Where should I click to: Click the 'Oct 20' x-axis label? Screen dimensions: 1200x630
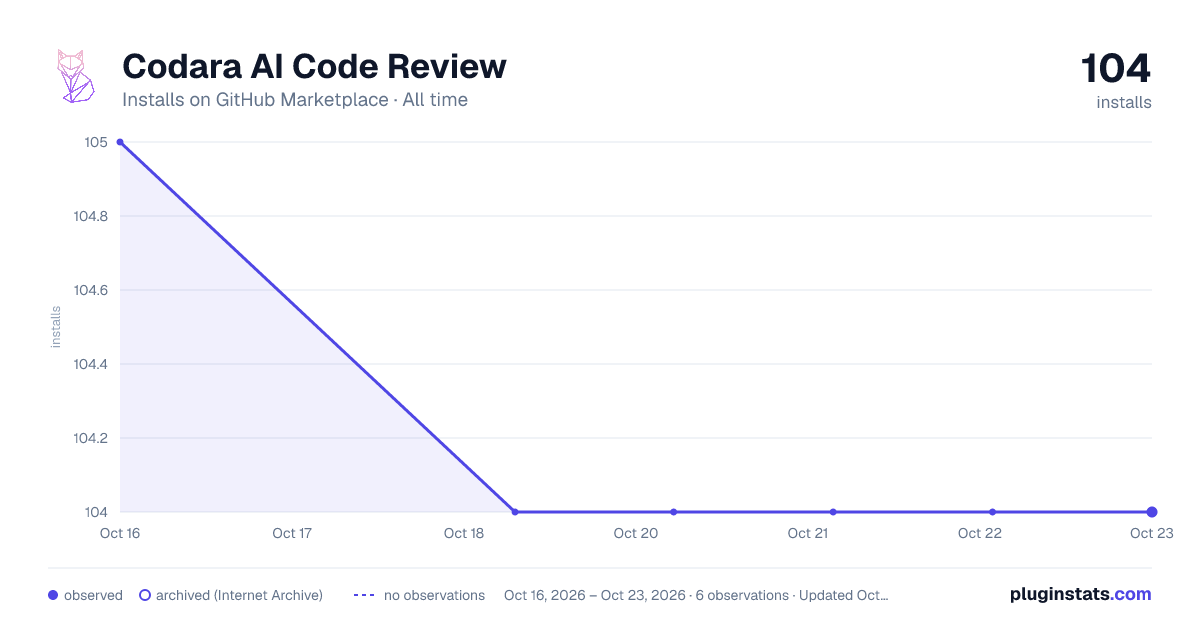pyautogui.click(x=636, y=533)
